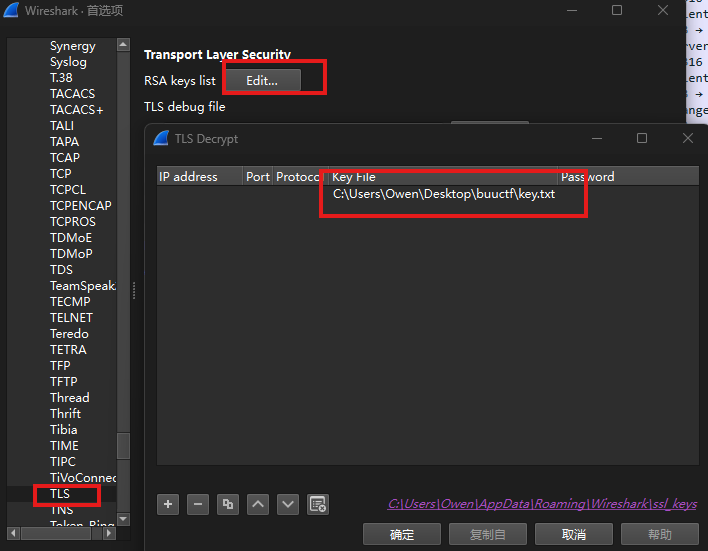
Task: Select TCPENCAP protocol entry
Action: pyautogui.click(x=80, y=205)
